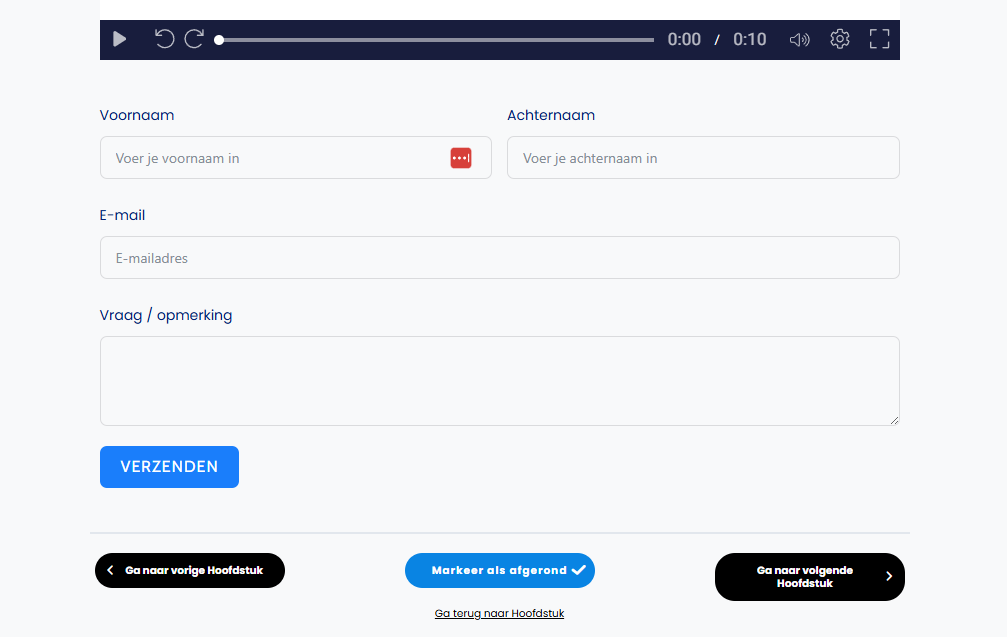Click the rewind circular arrow icon
Image resolution: width=1007 pixels, height=637 pixels.
165,39
